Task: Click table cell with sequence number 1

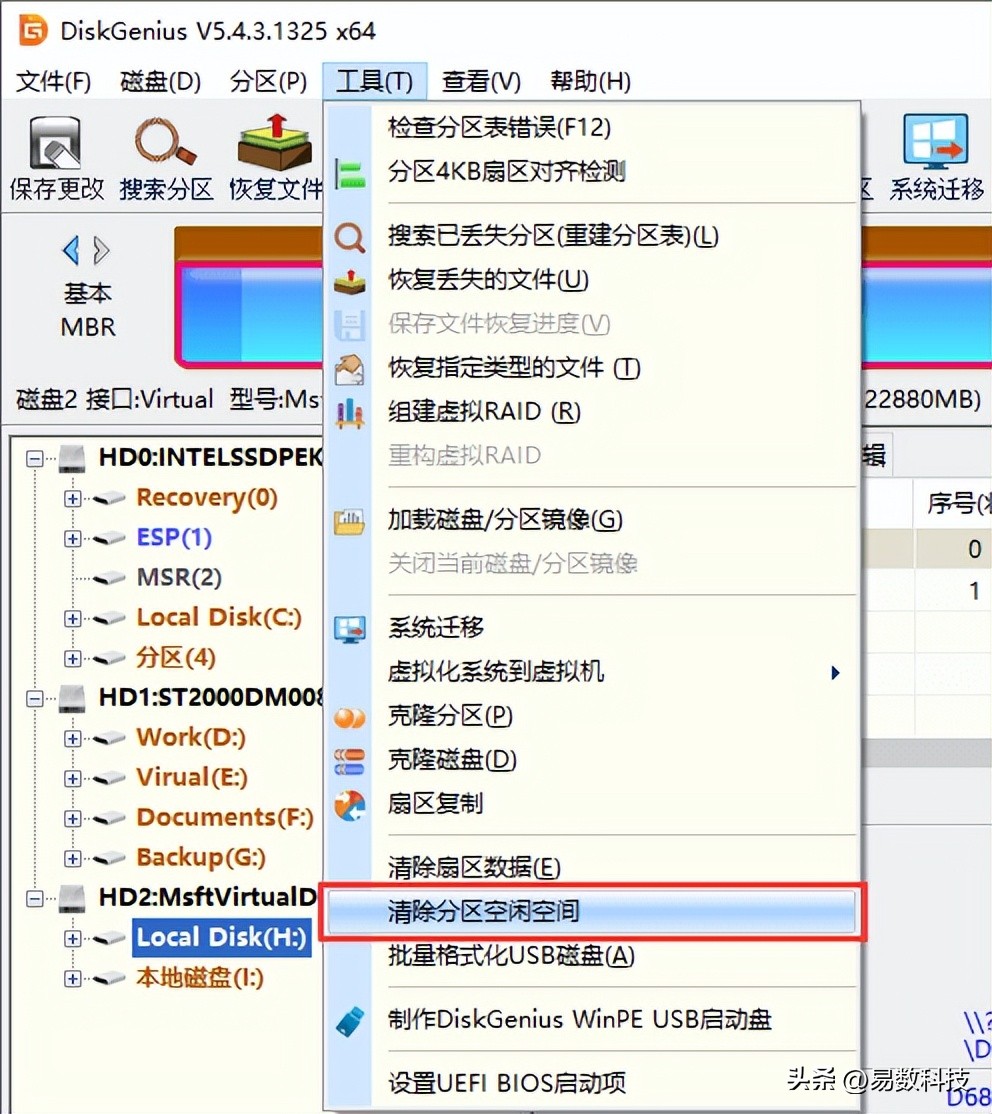Action: 956,591
